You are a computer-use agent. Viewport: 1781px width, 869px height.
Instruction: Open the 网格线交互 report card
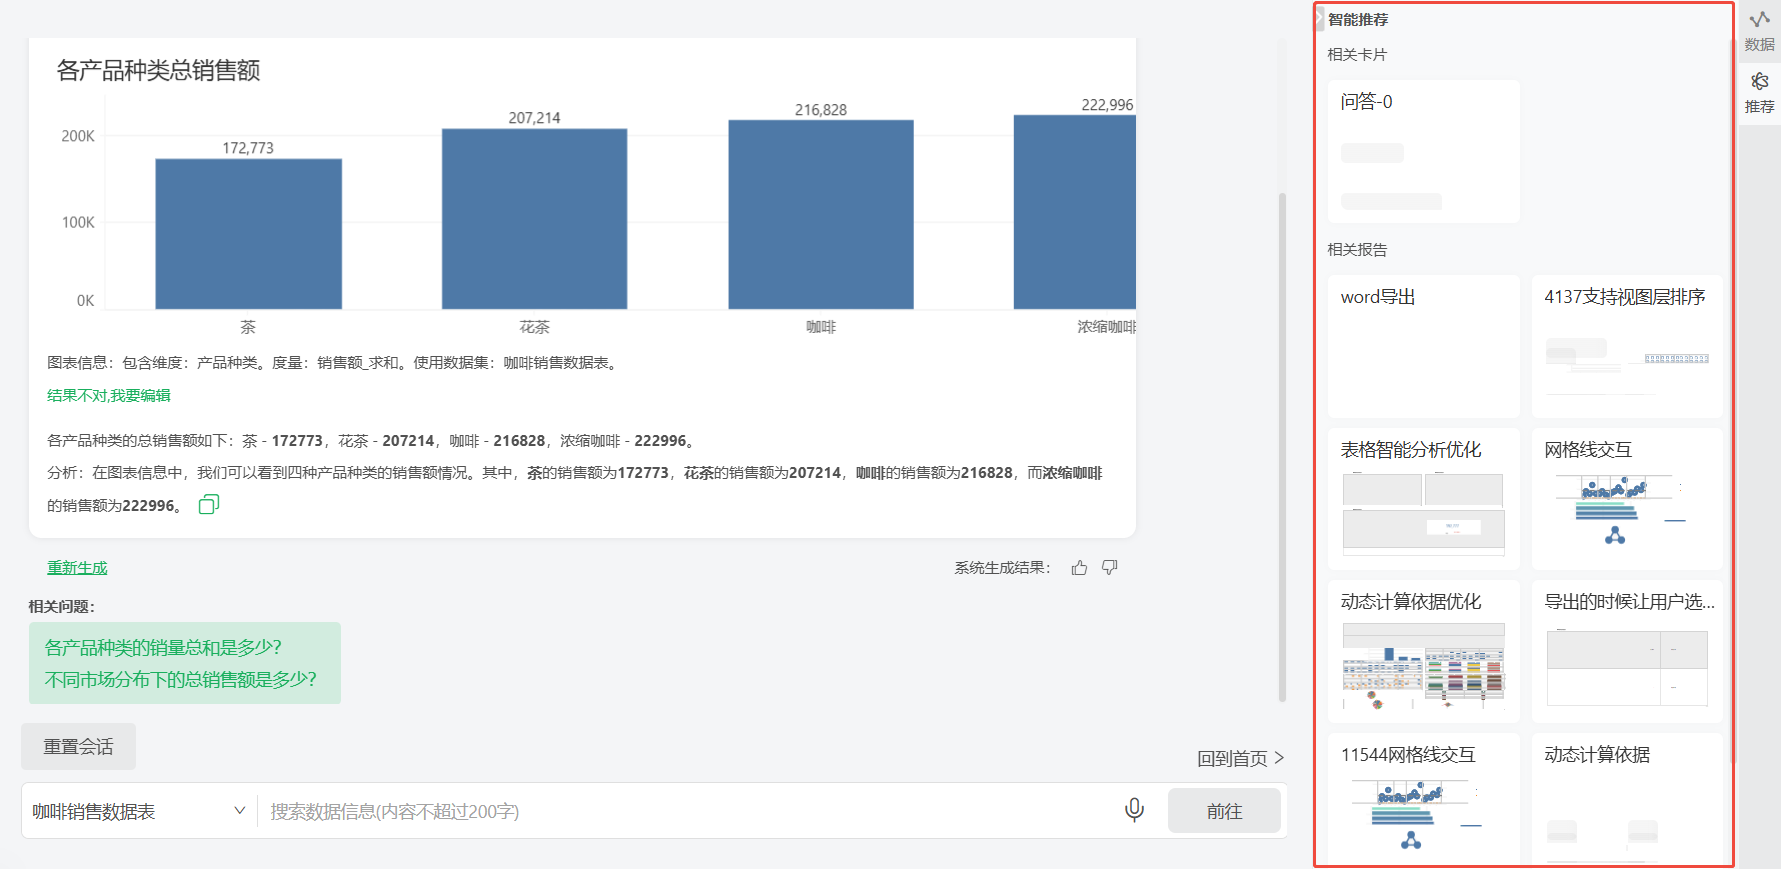coord(1627,499)
